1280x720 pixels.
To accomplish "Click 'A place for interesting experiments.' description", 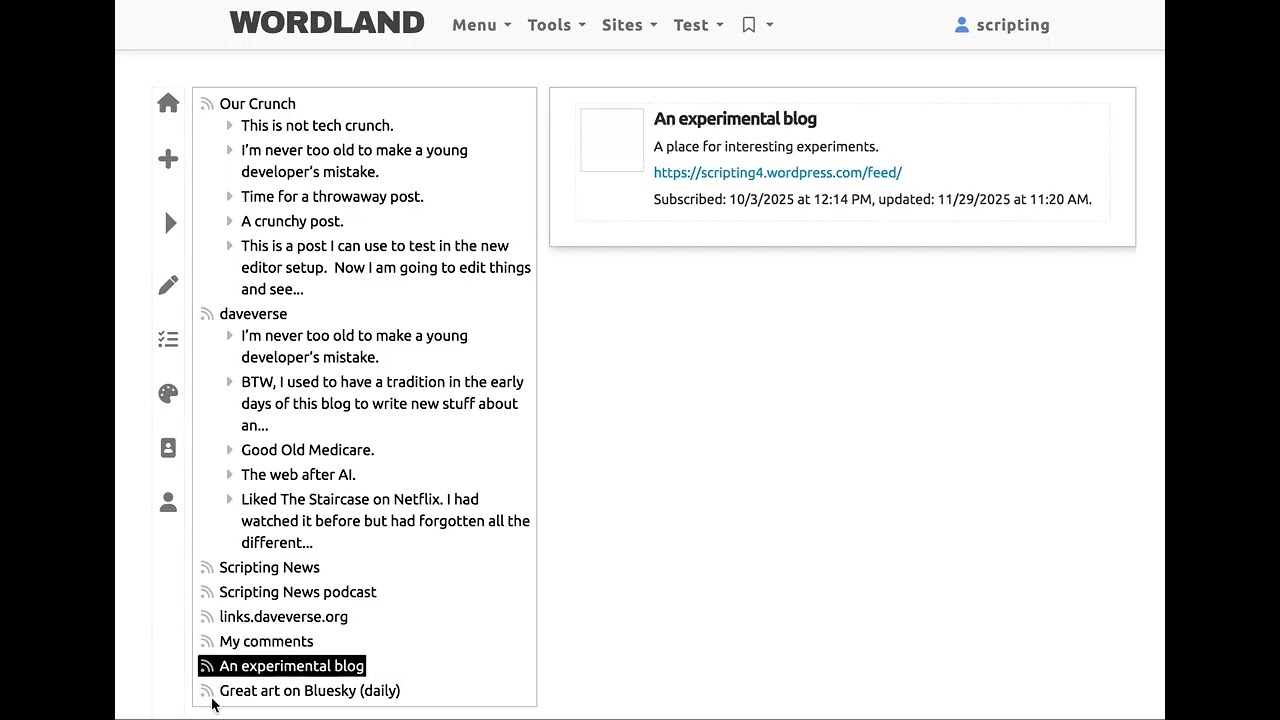I will pos(766,147).
